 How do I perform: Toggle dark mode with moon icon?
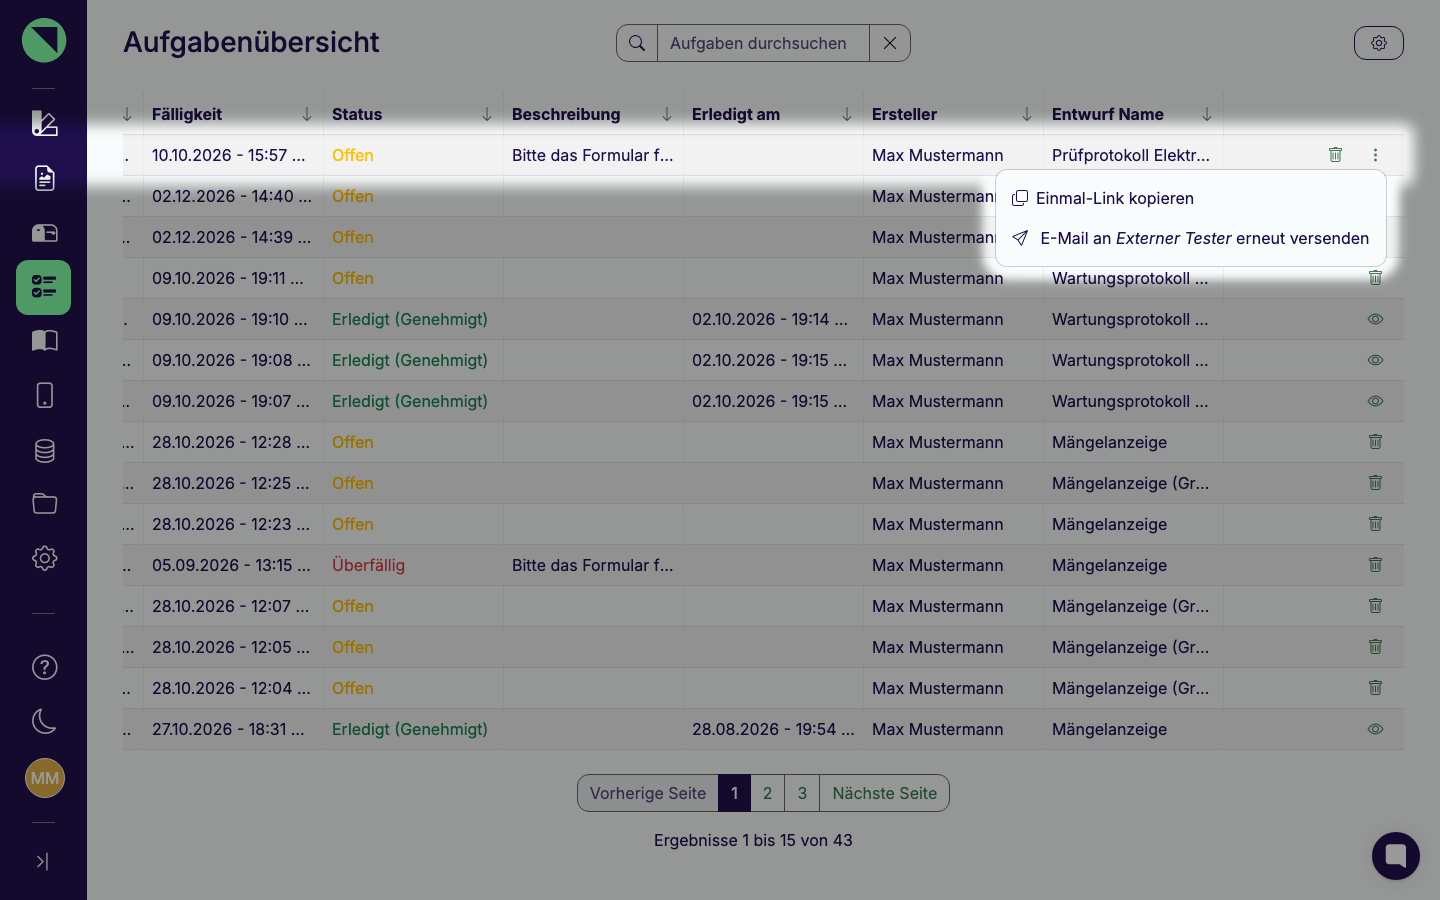(44, 721)
